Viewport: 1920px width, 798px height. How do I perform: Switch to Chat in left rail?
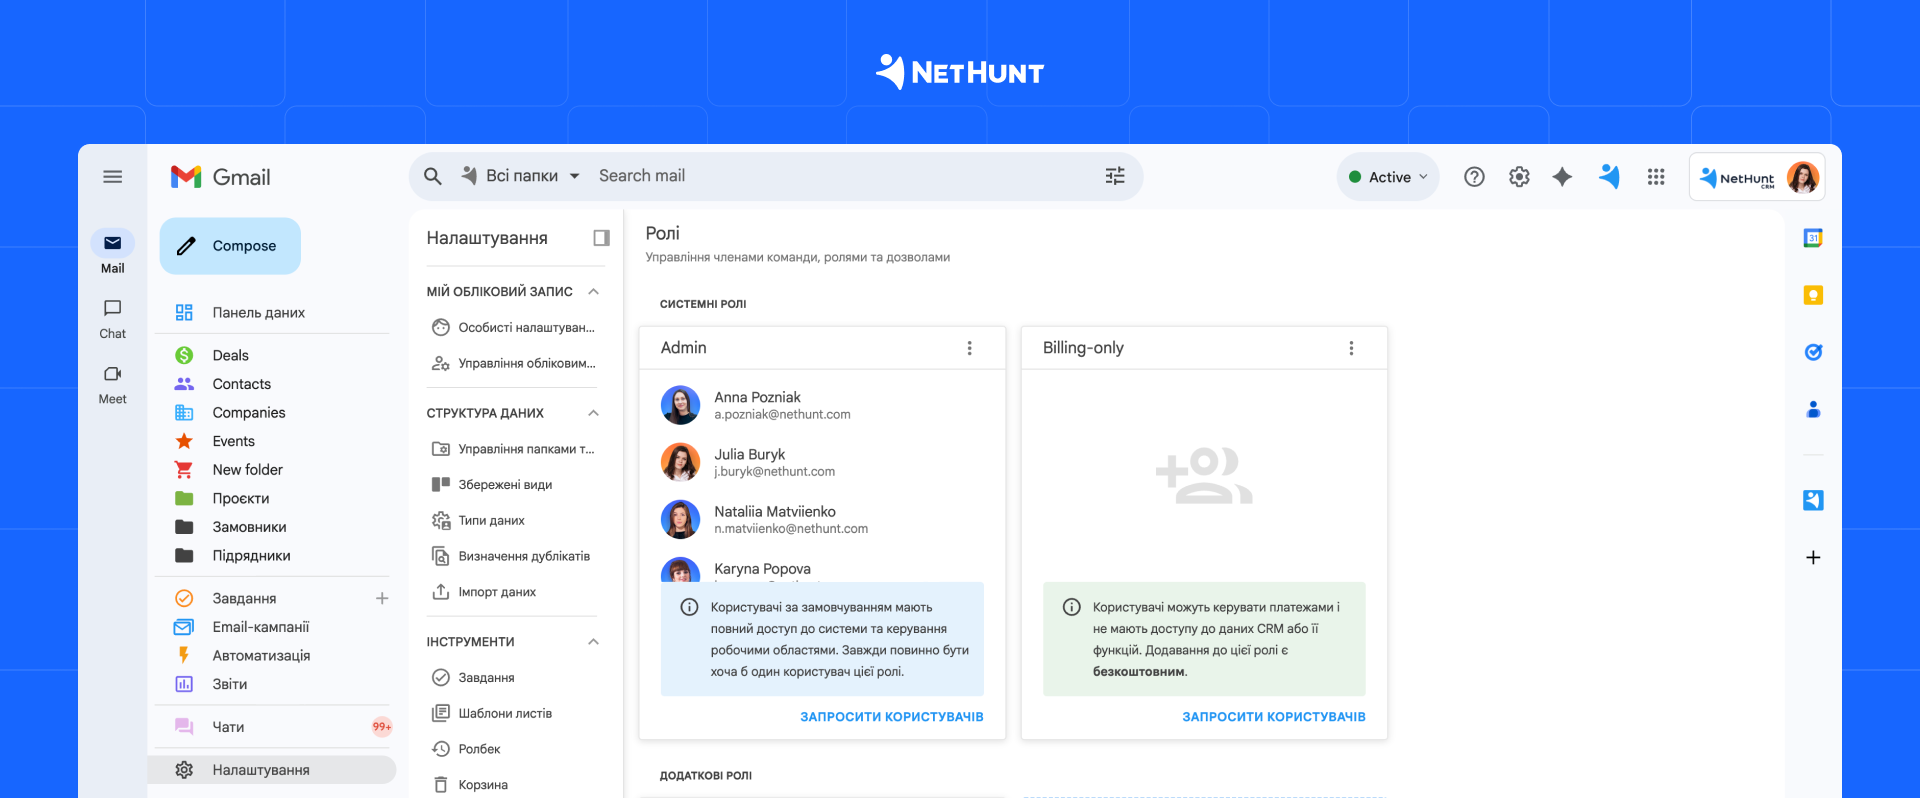click(x=113, y=319)
